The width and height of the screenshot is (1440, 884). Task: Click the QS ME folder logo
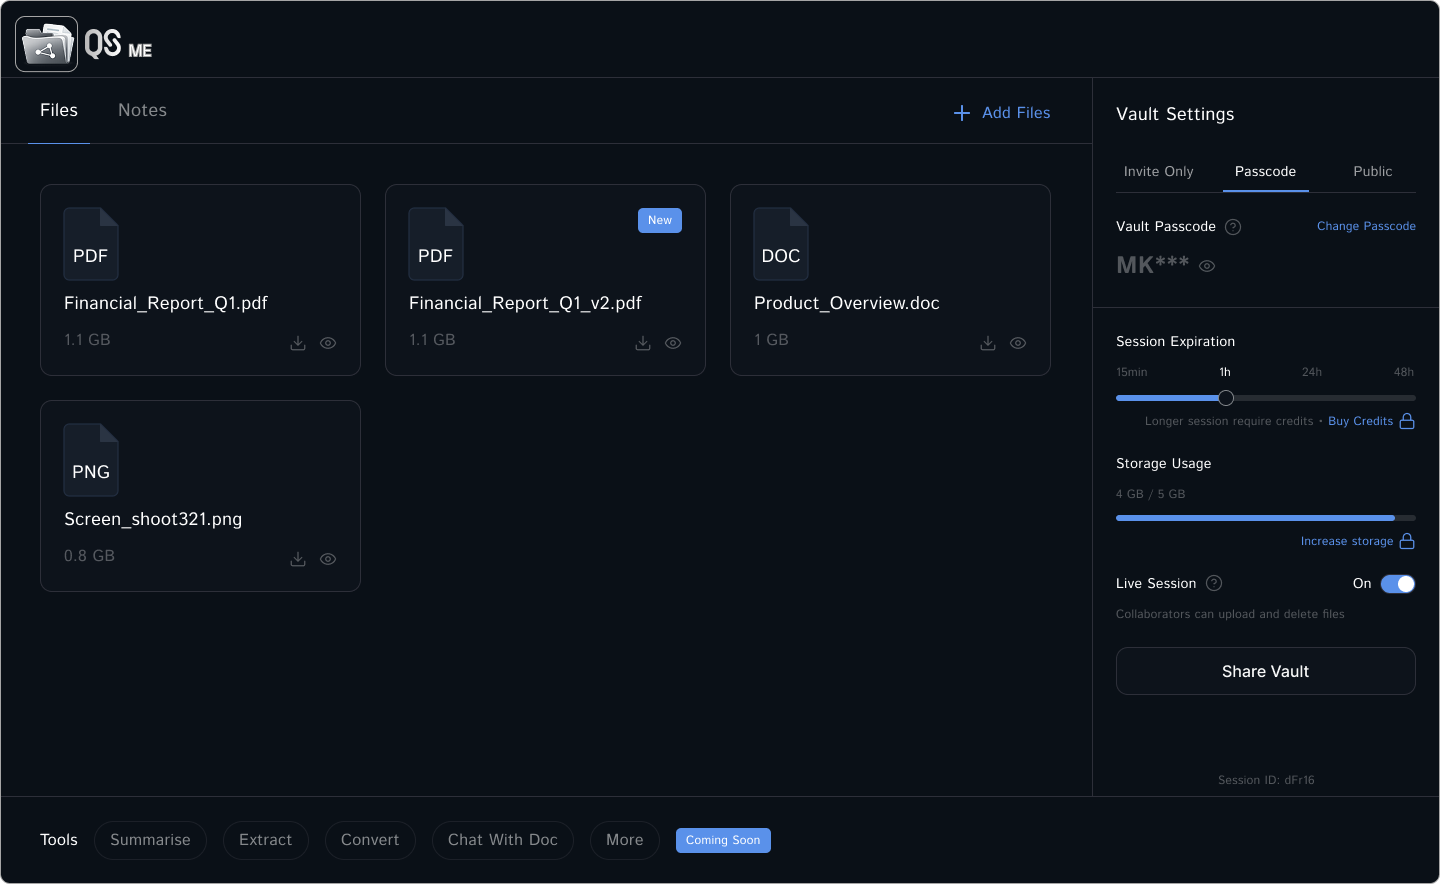[46, 44]
